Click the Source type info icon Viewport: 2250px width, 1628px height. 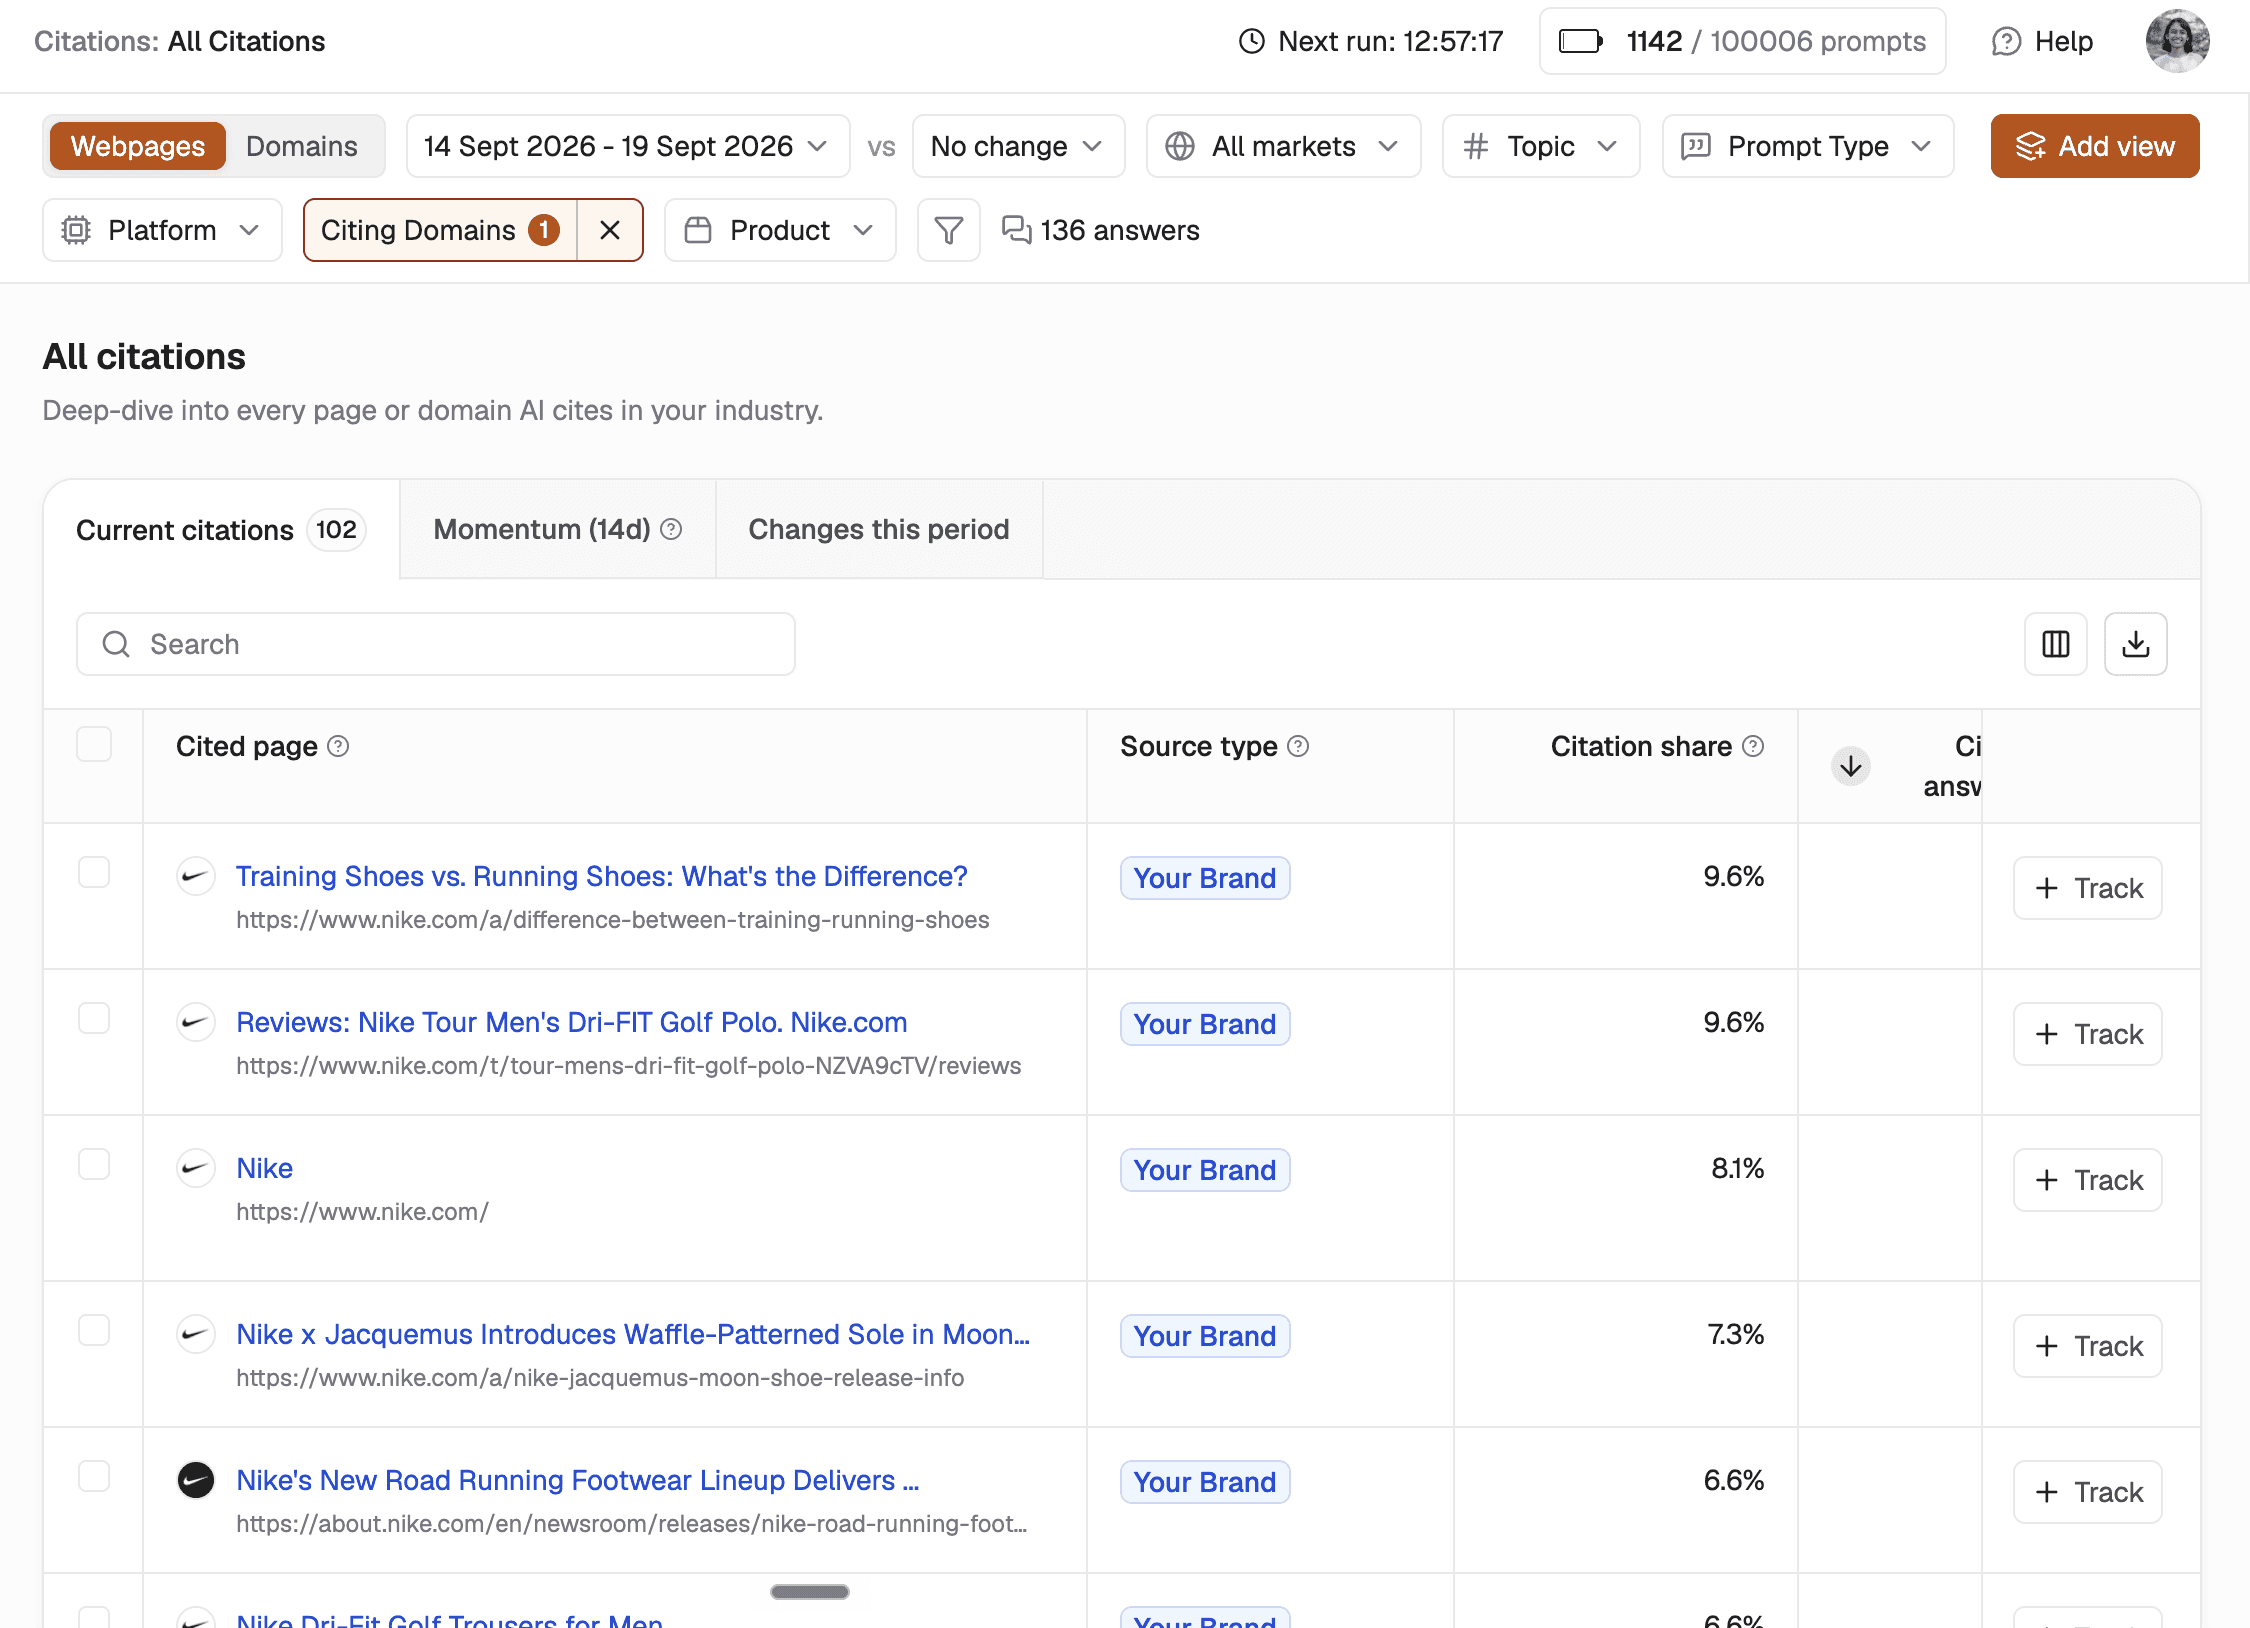coord(1298,746)
